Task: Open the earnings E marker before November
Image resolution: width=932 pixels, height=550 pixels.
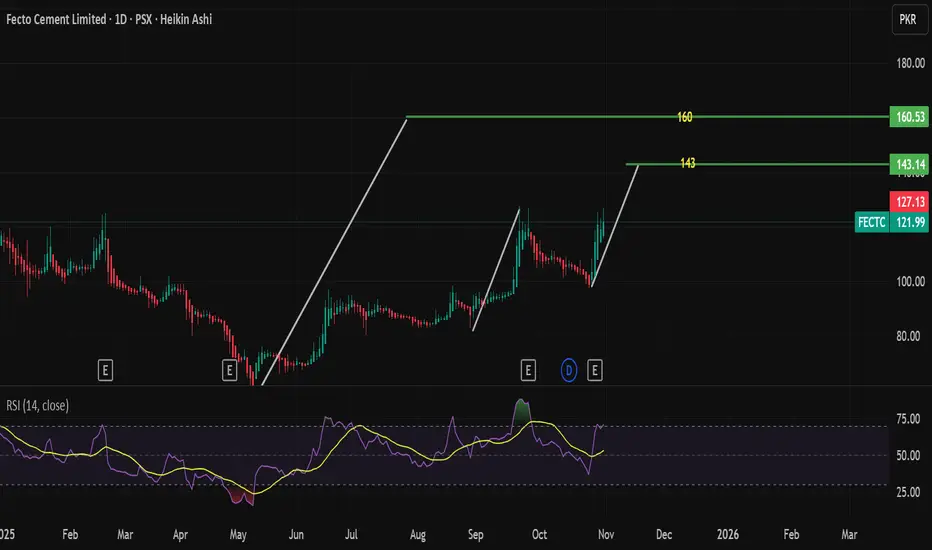Action: (594, 370)
